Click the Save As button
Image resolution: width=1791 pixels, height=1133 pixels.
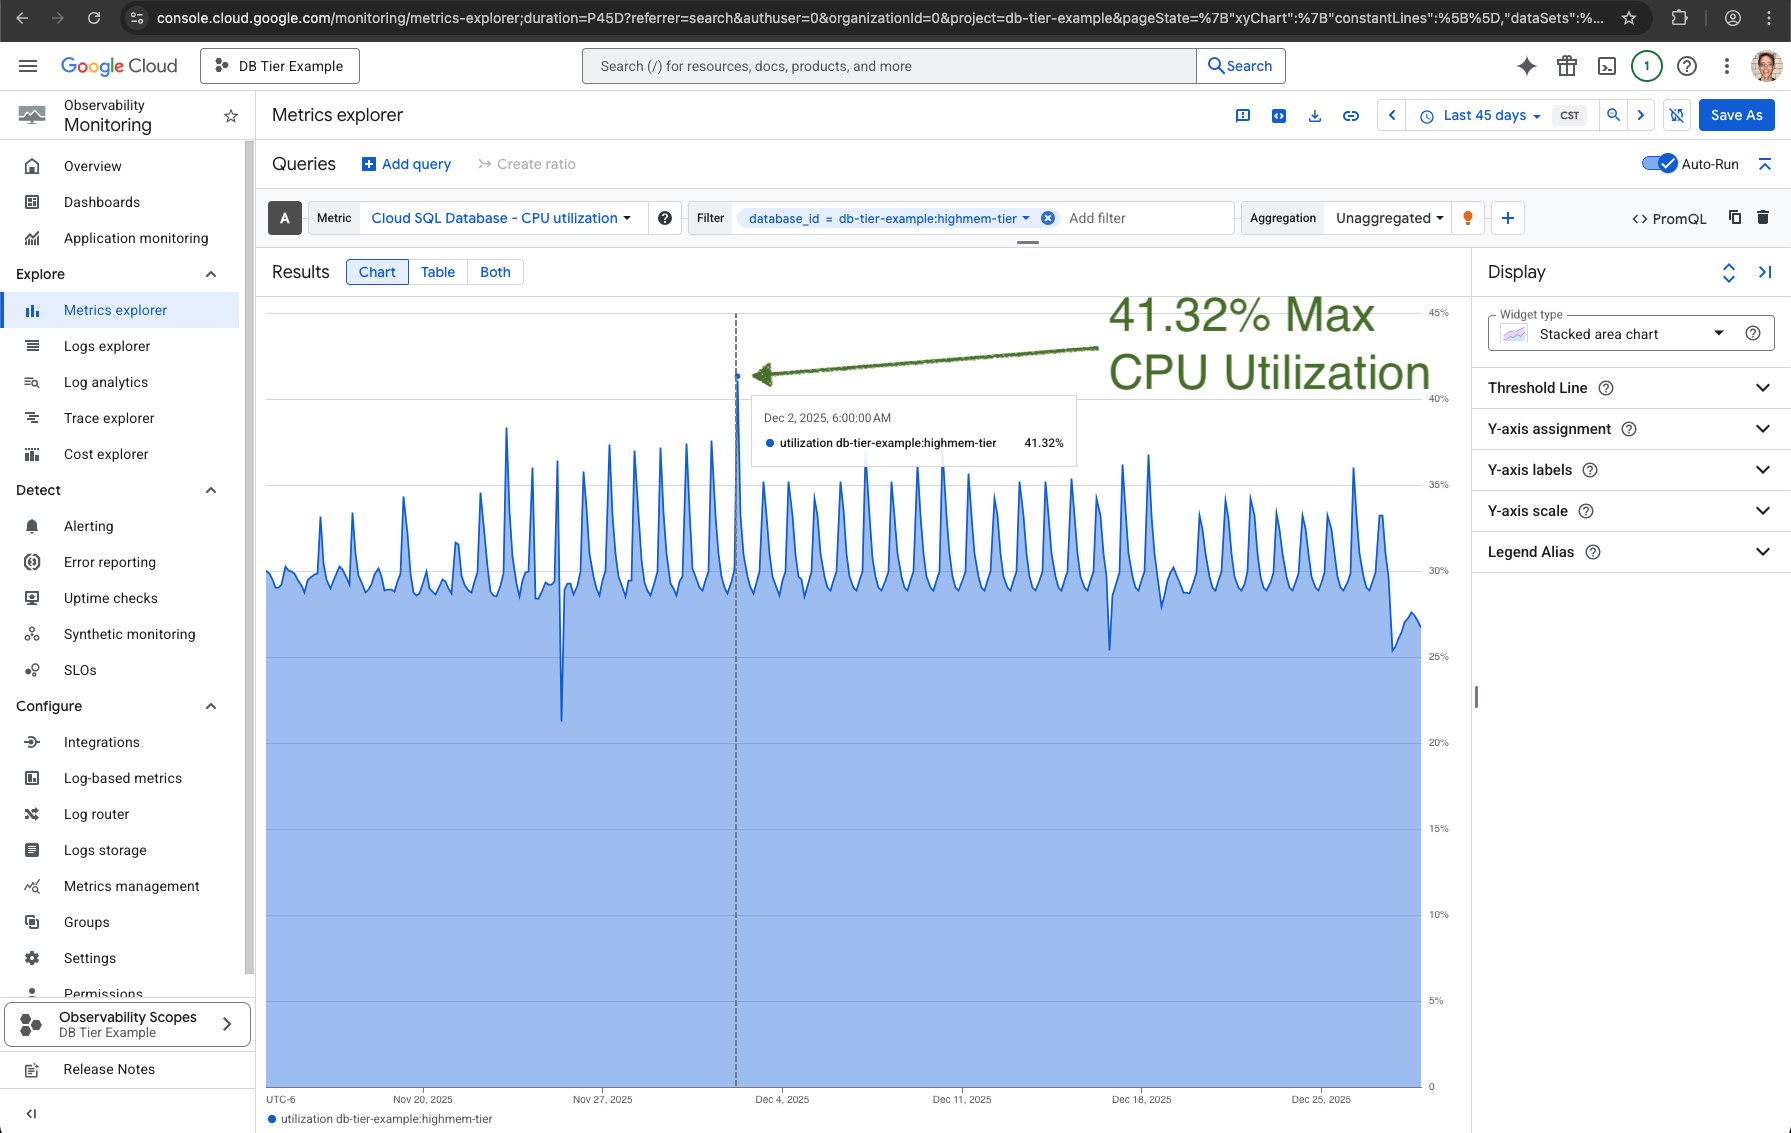point(1736,116)
